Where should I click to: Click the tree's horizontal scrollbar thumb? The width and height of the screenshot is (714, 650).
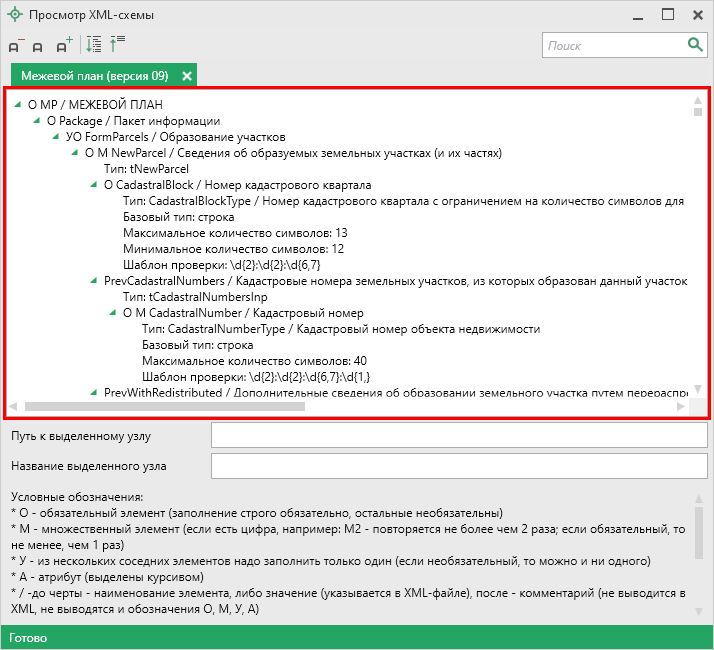point(165,407)
